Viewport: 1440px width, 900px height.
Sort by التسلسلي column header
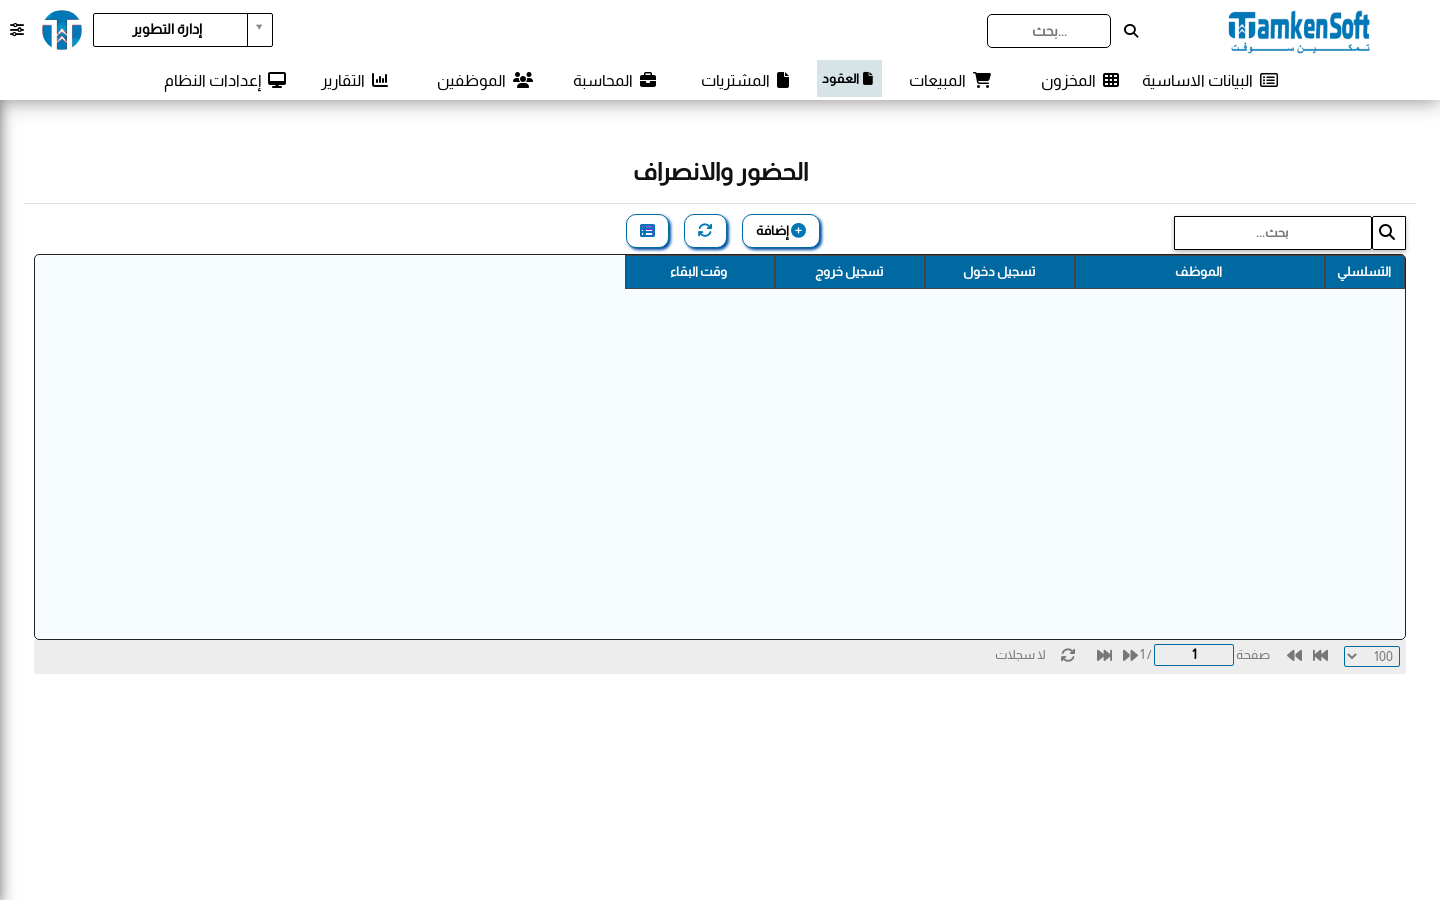[x=1365, y=272]
